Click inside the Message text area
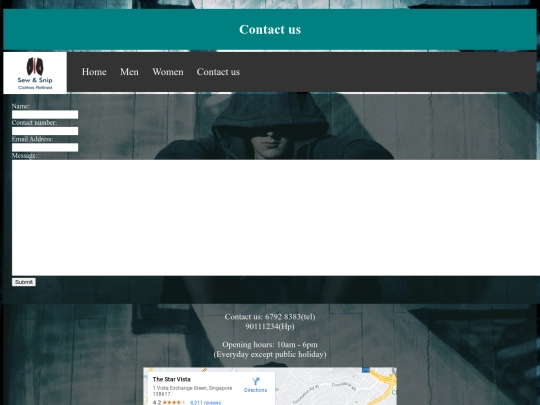The width and height of the screenshot is (540, 405). pyautogui.click(x=276, y=218)
